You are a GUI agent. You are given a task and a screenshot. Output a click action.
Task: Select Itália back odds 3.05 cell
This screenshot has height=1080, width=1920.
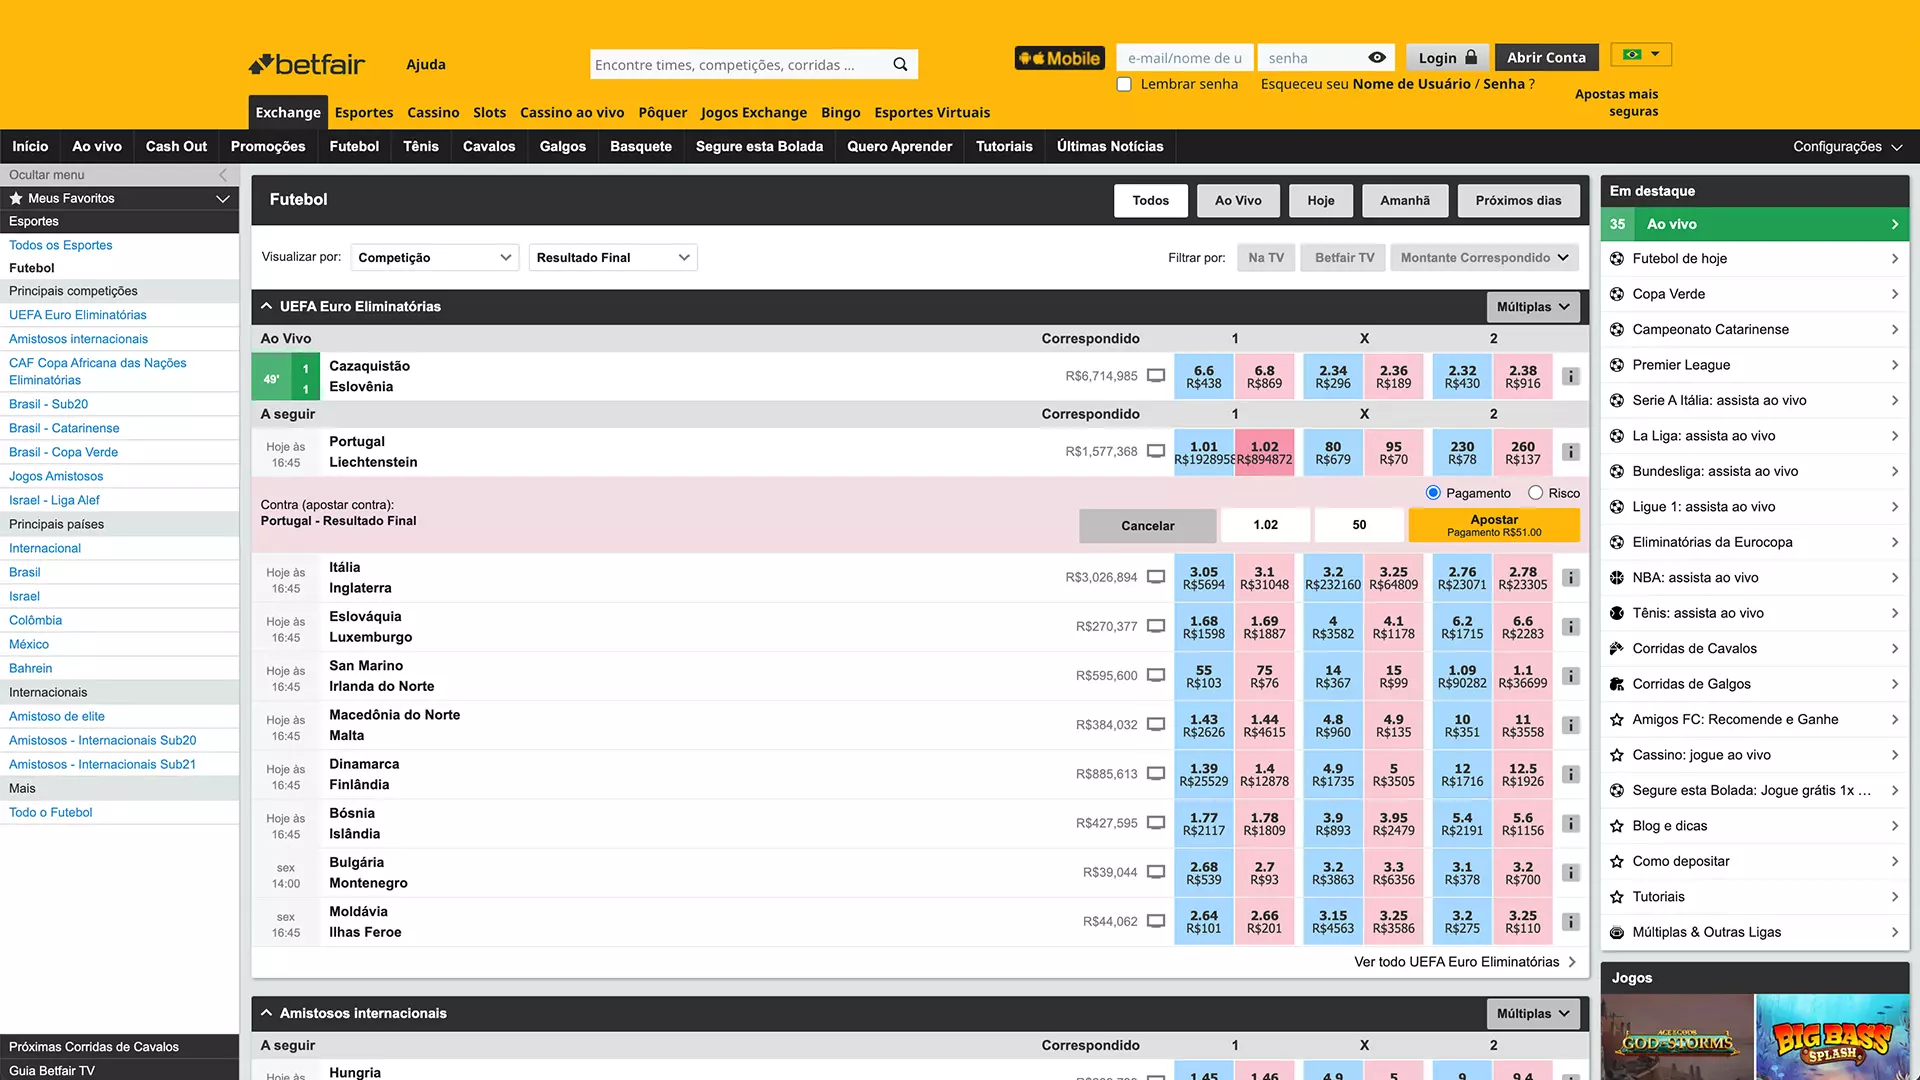coord(1204,578)
